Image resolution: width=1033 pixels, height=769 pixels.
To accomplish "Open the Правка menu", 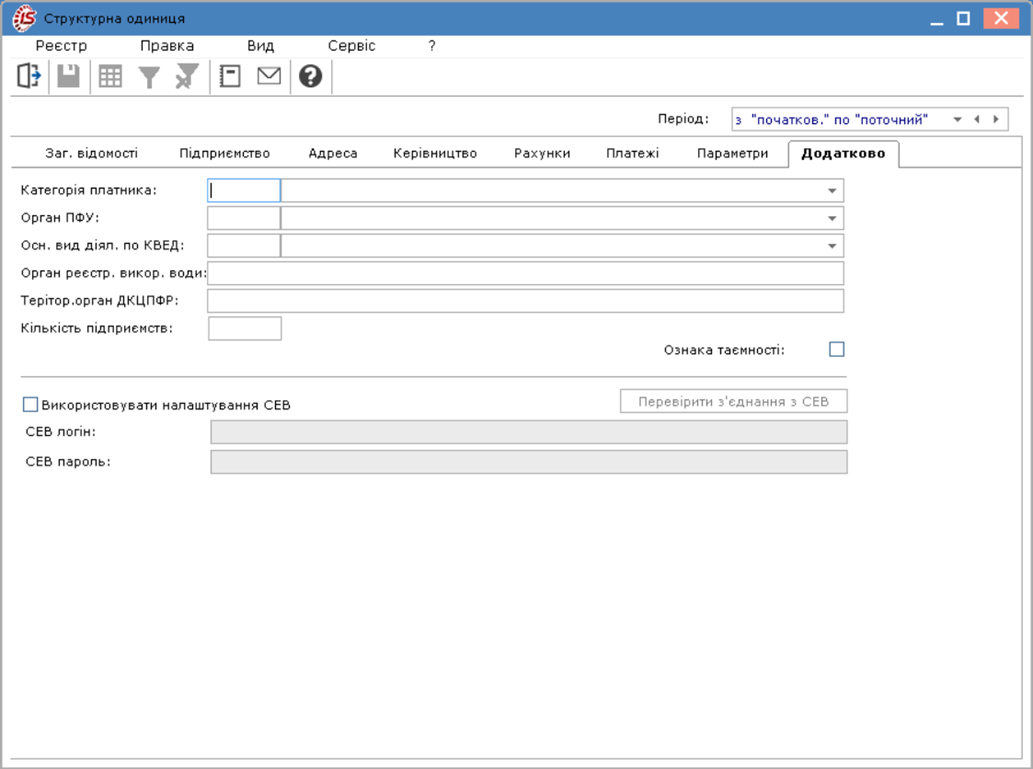I will pyautogui.click(x=167, y=45).
